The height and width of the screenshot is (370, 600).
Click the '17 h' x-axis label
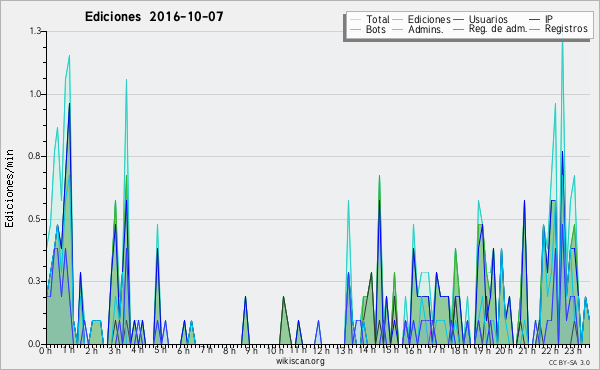click(x=436, y=350)
